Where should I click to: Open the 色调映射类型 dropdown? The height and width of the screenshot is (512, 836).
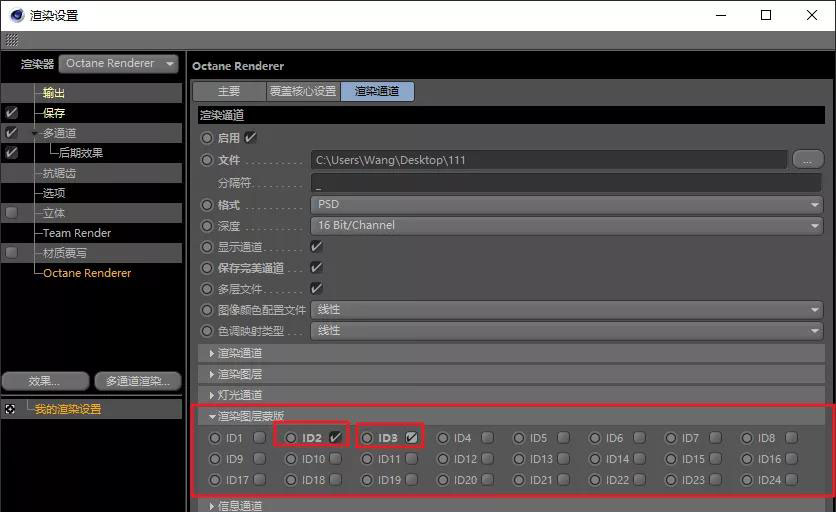(567, 331)
